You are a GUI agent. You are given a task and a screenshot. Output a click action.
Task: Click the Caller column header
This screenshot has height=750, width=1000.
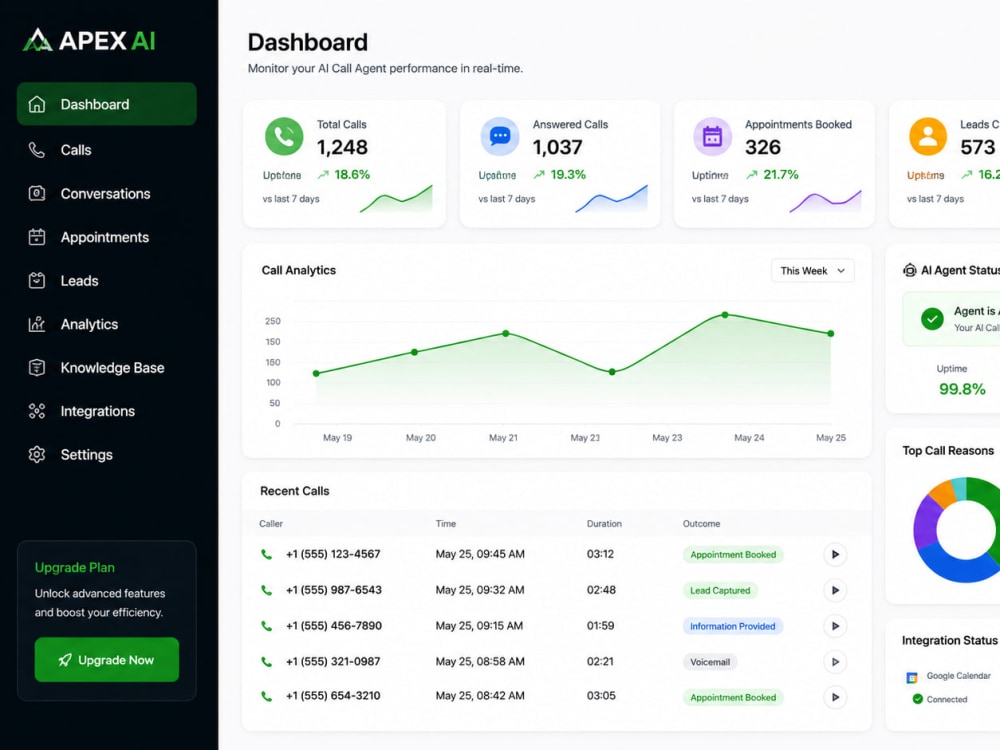pos(270,524)
